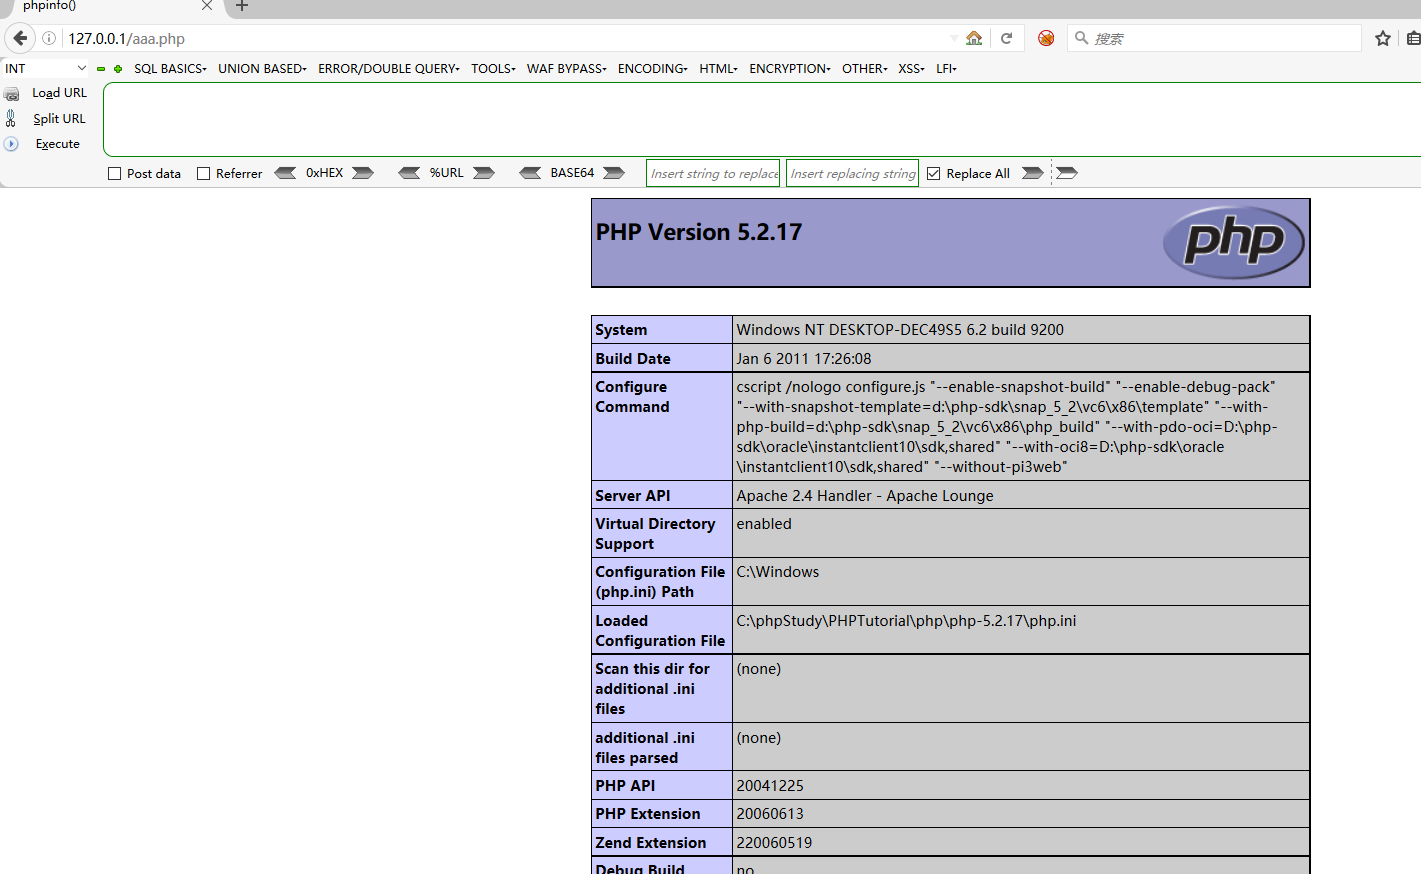Click the left arrow before BASE64
Screen dimensions: 1421x874
click(530, 173)
